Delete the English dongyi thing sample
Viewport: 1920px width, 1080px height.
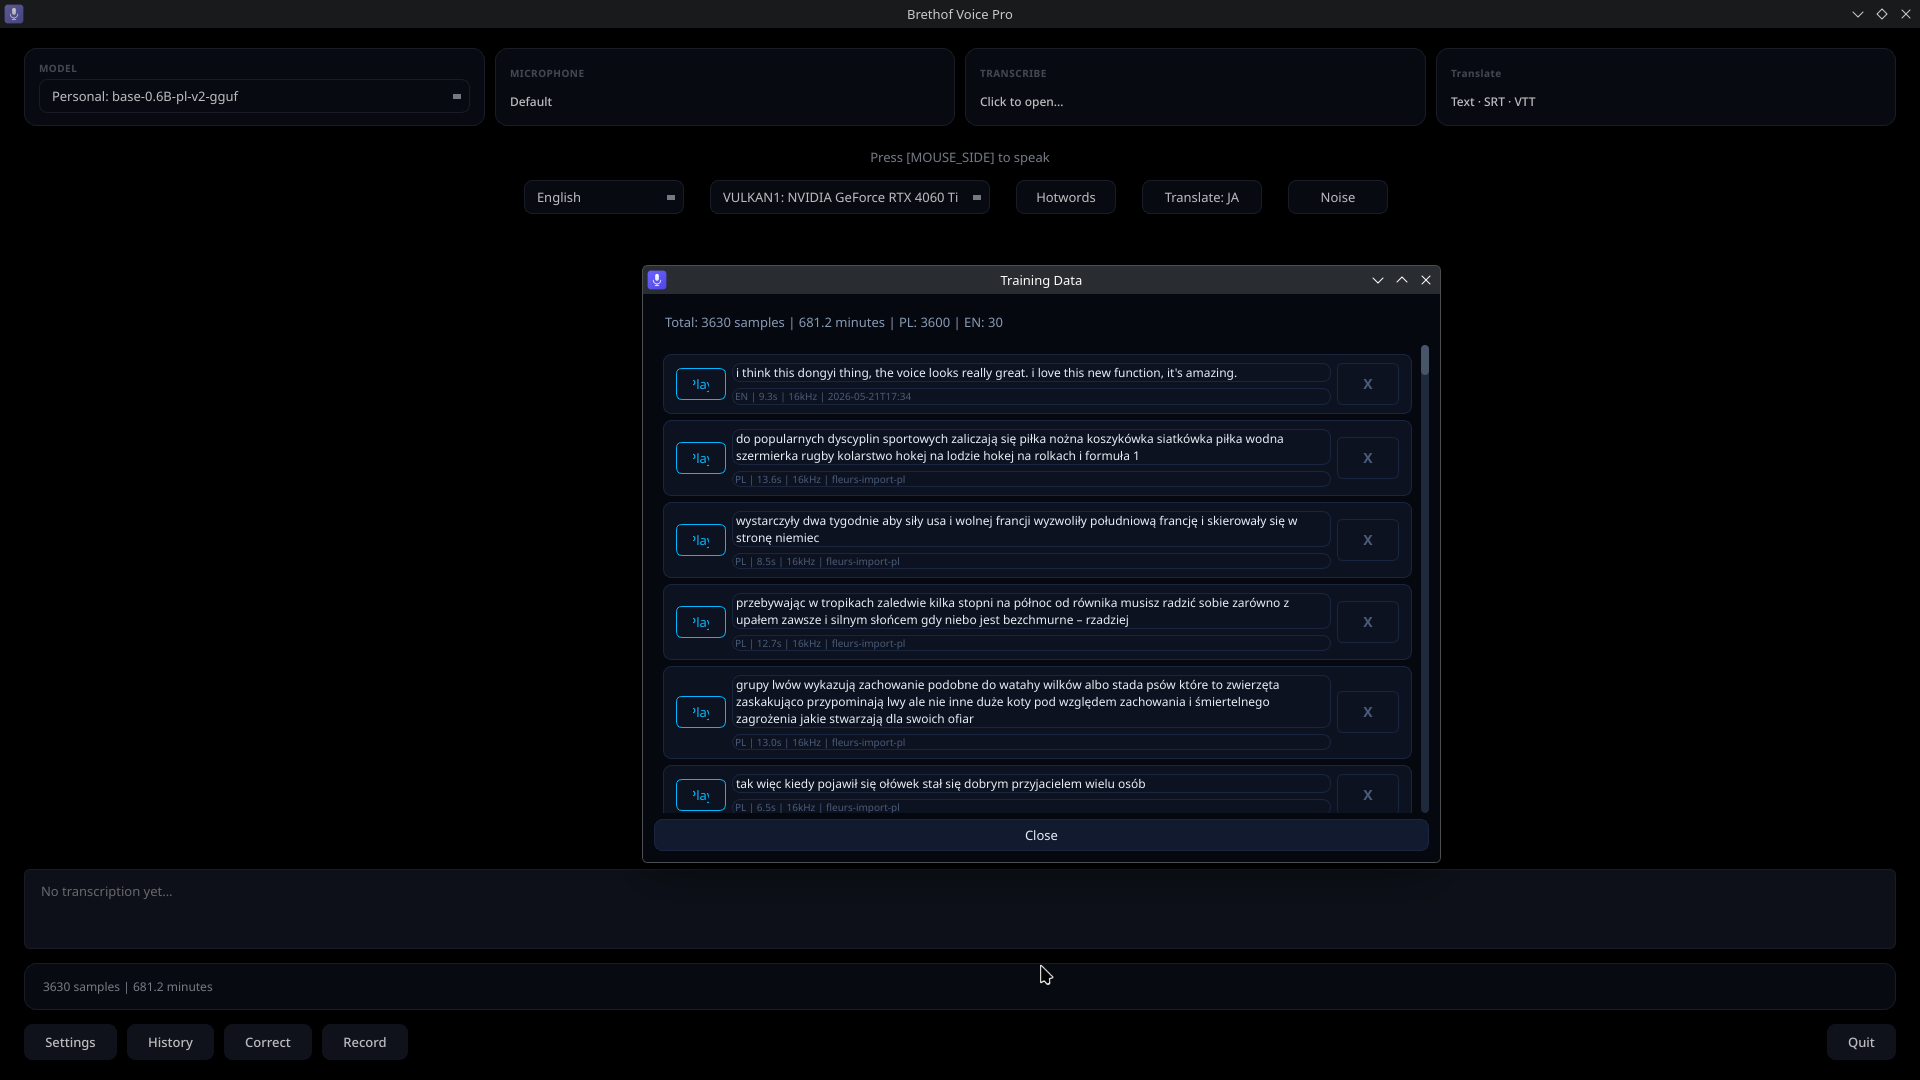click(x=1367, y=384)
